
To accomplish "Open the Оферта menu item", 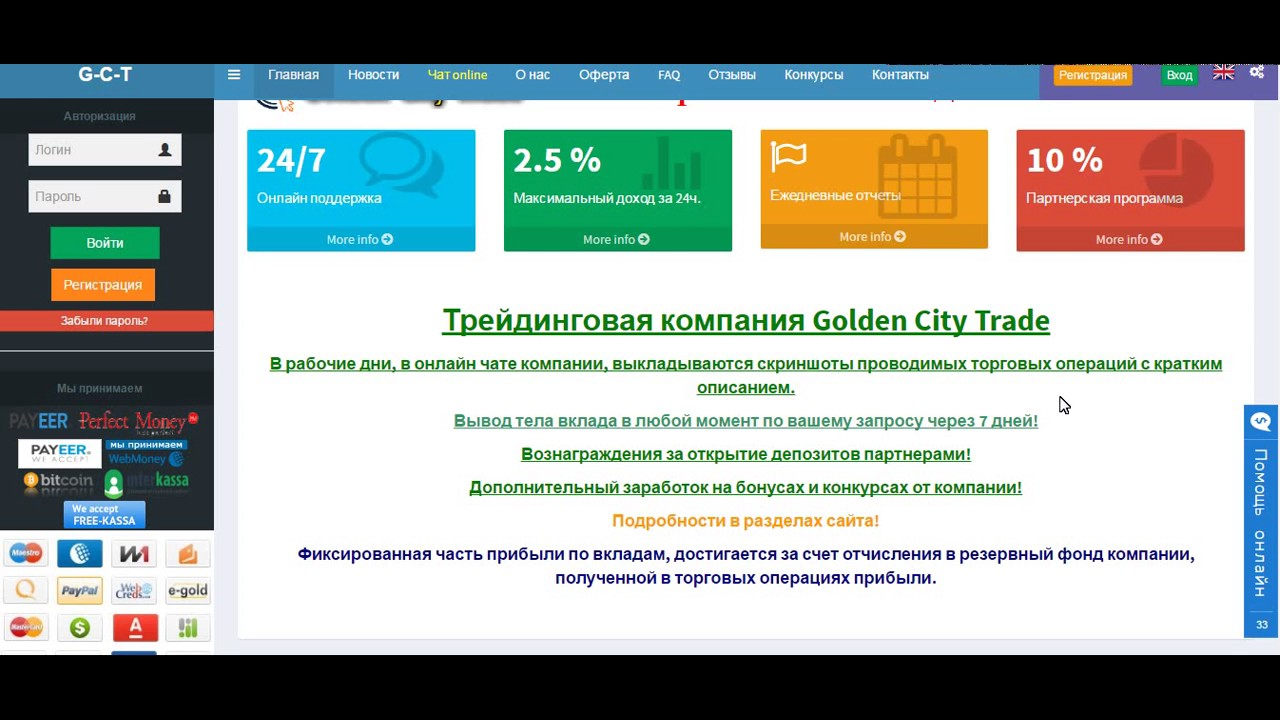I will (x=604, y=75).
